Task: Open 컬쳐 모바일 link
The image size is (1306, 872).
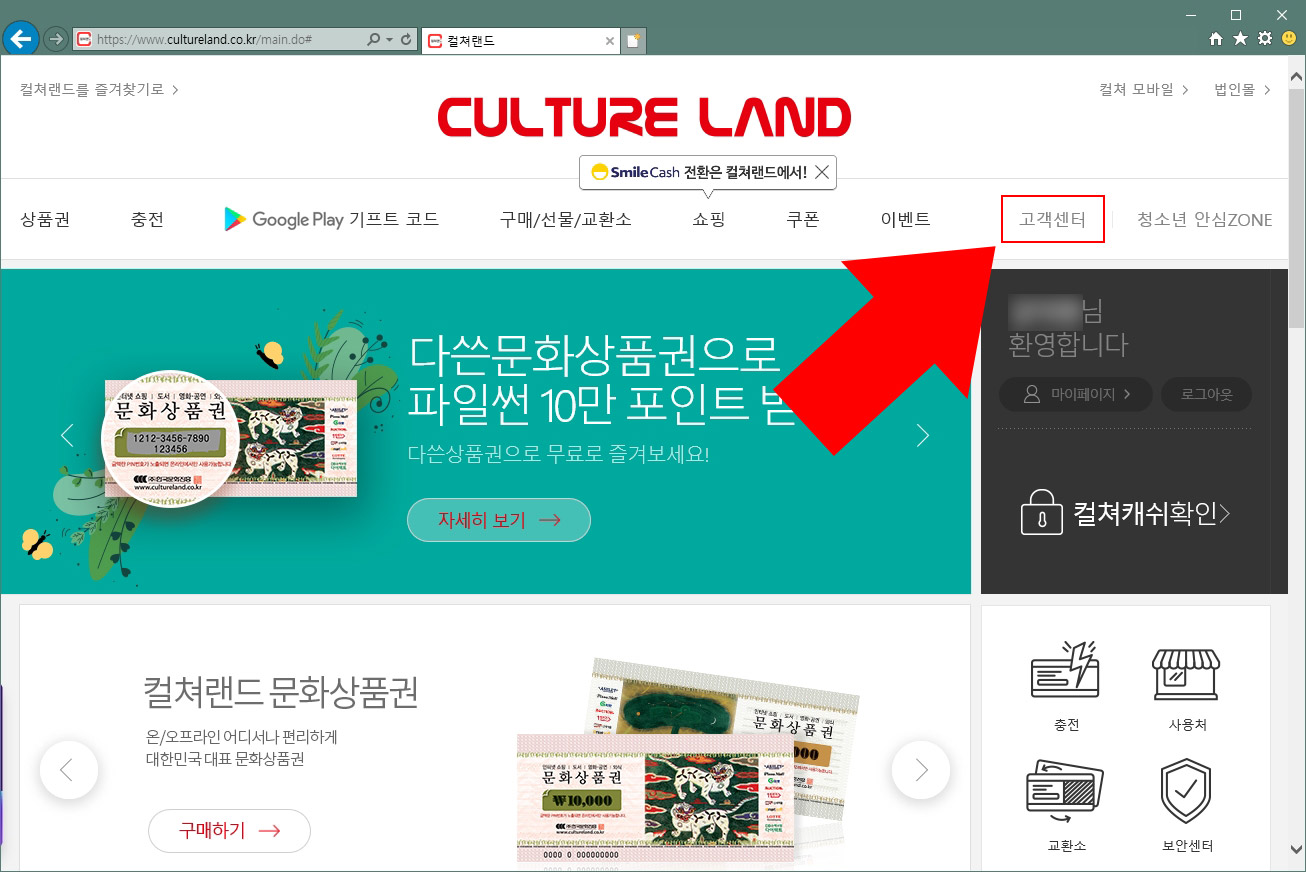Action: point(1144,89)
